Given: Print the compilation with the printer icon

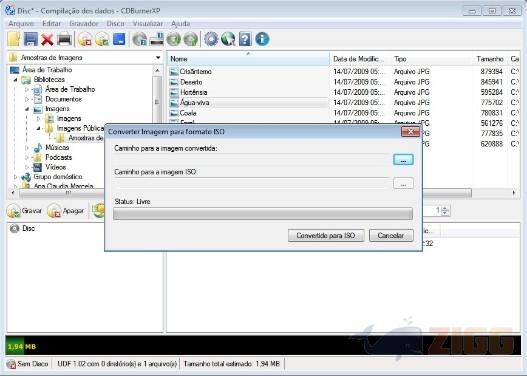Looking at the screenshot, I should coord(65,40).
